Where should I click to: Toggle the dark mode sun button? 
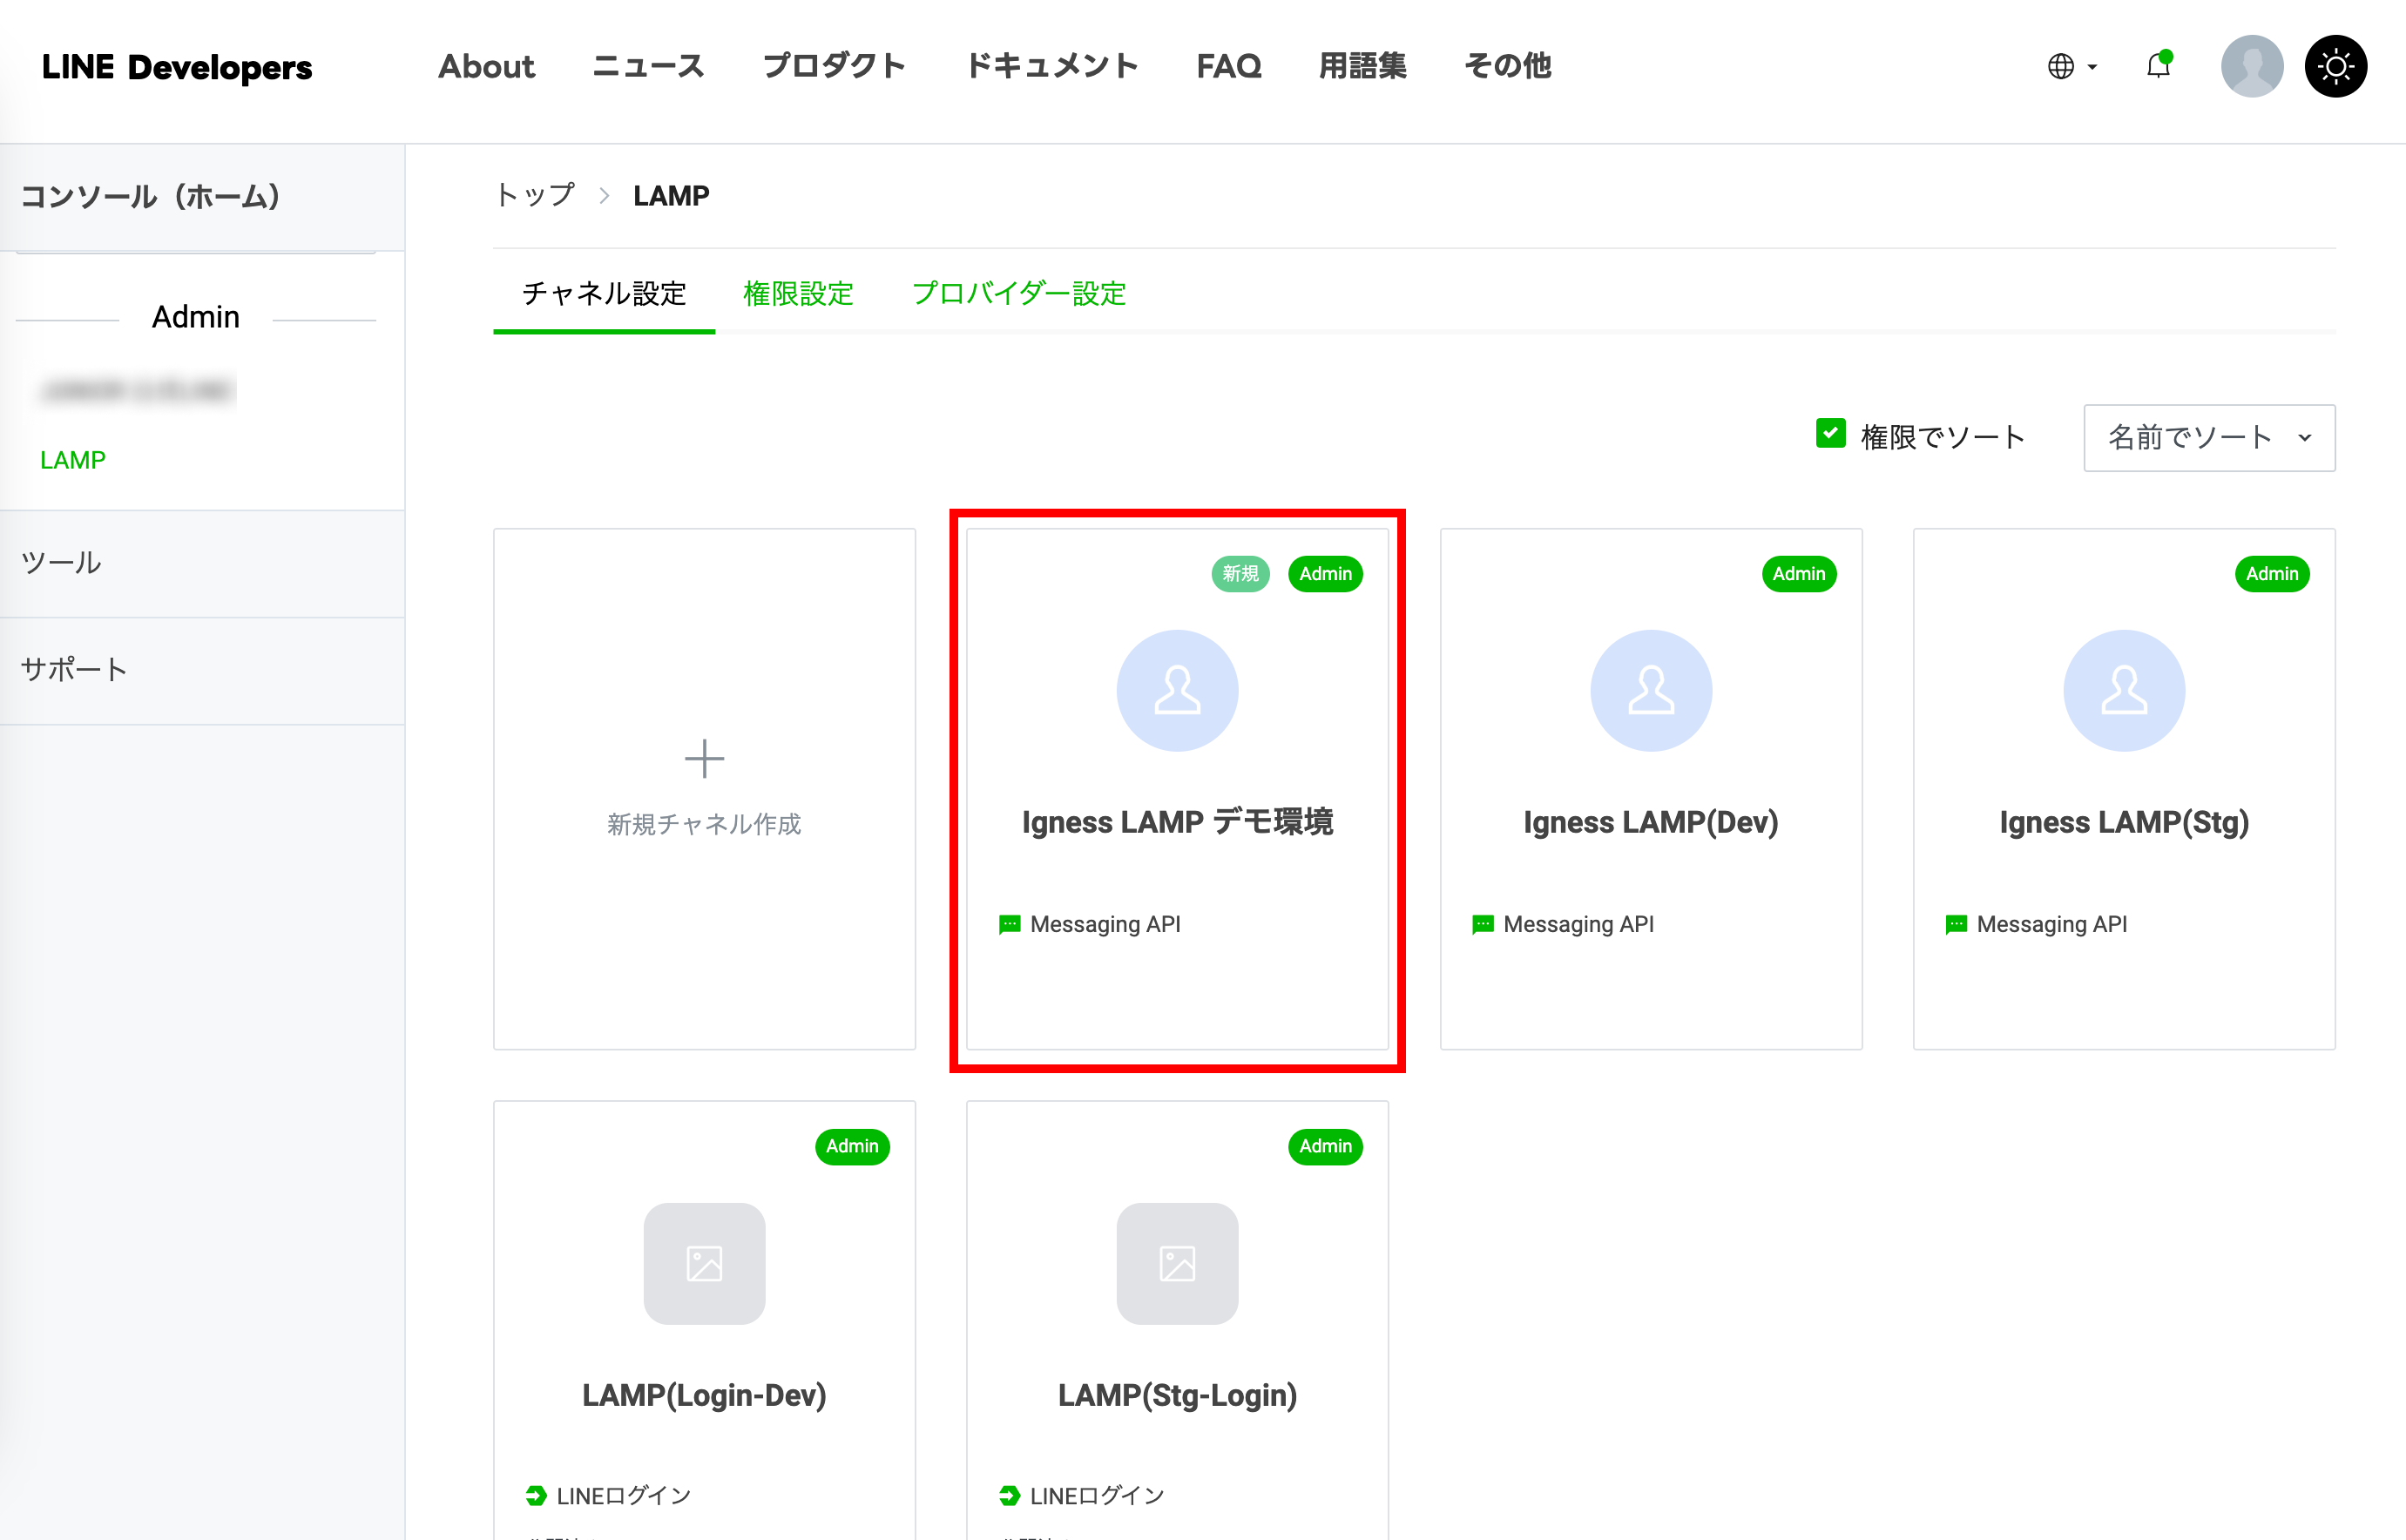point(2335,66)
